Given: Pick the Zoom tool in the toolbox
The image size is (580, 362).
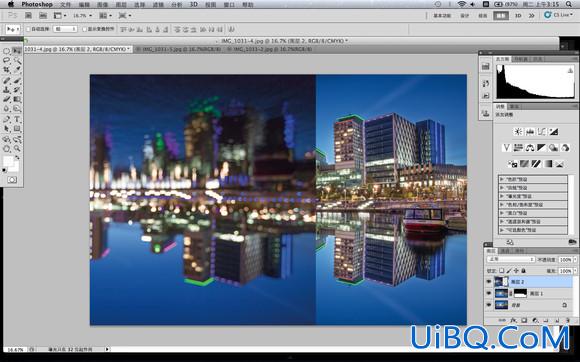Looking at the screenshot, I should click(x=17, y=149).
